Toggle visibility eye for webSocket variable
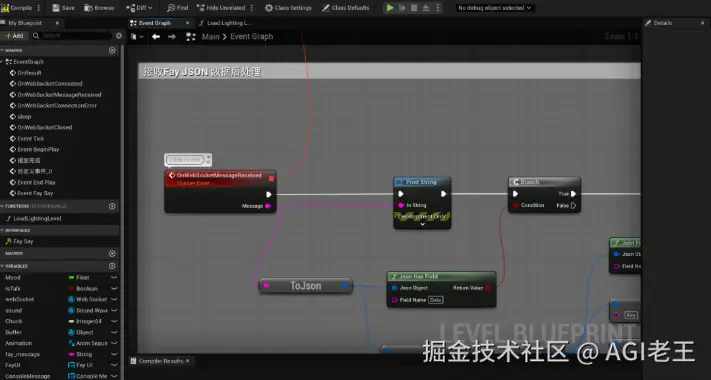711x380 pixels. pyautogui.click(x=114, y=299)
